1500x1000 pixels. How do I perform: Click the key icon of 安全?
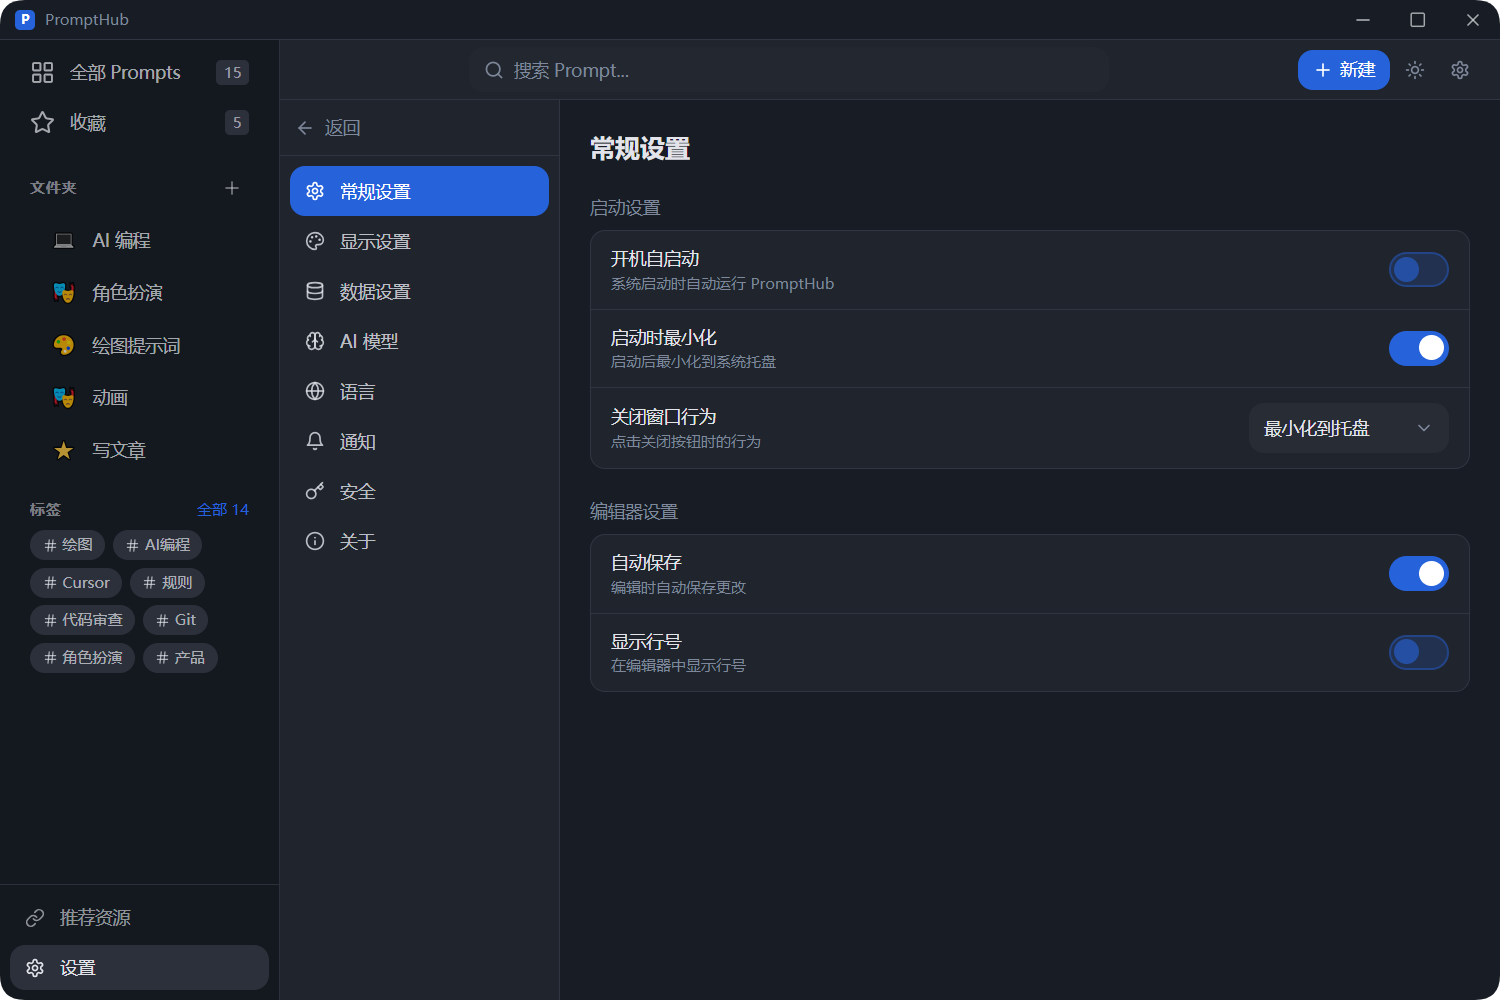[315, 491]
